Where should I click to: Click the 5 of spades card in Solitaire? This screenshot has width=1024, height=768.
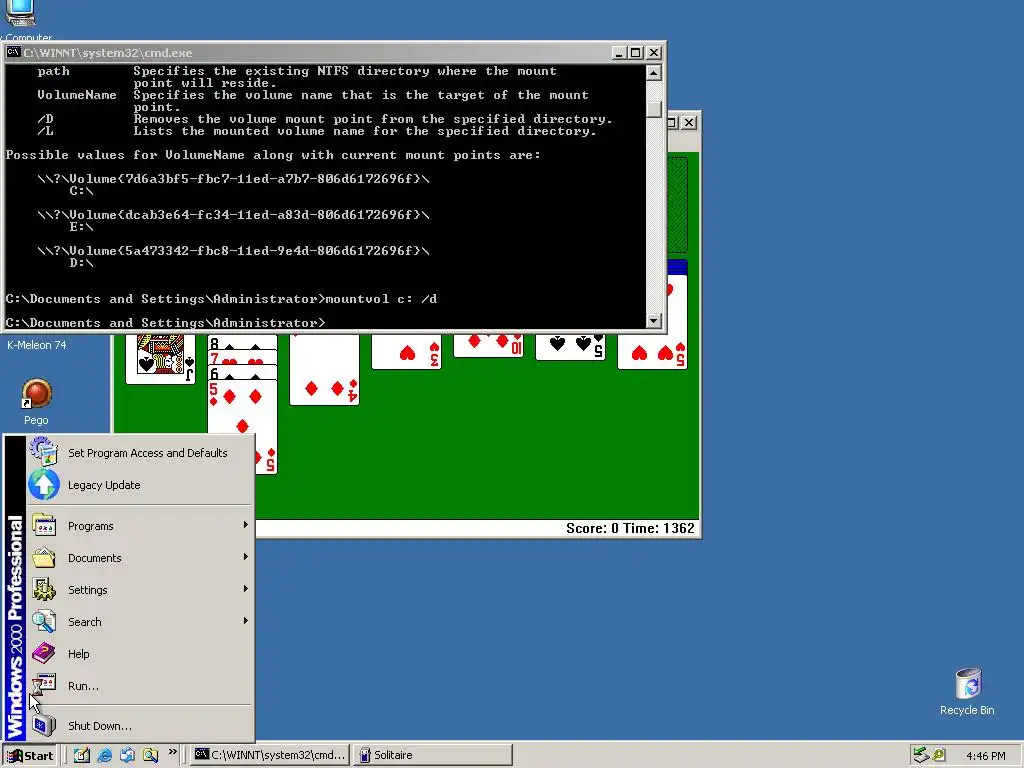570,347
